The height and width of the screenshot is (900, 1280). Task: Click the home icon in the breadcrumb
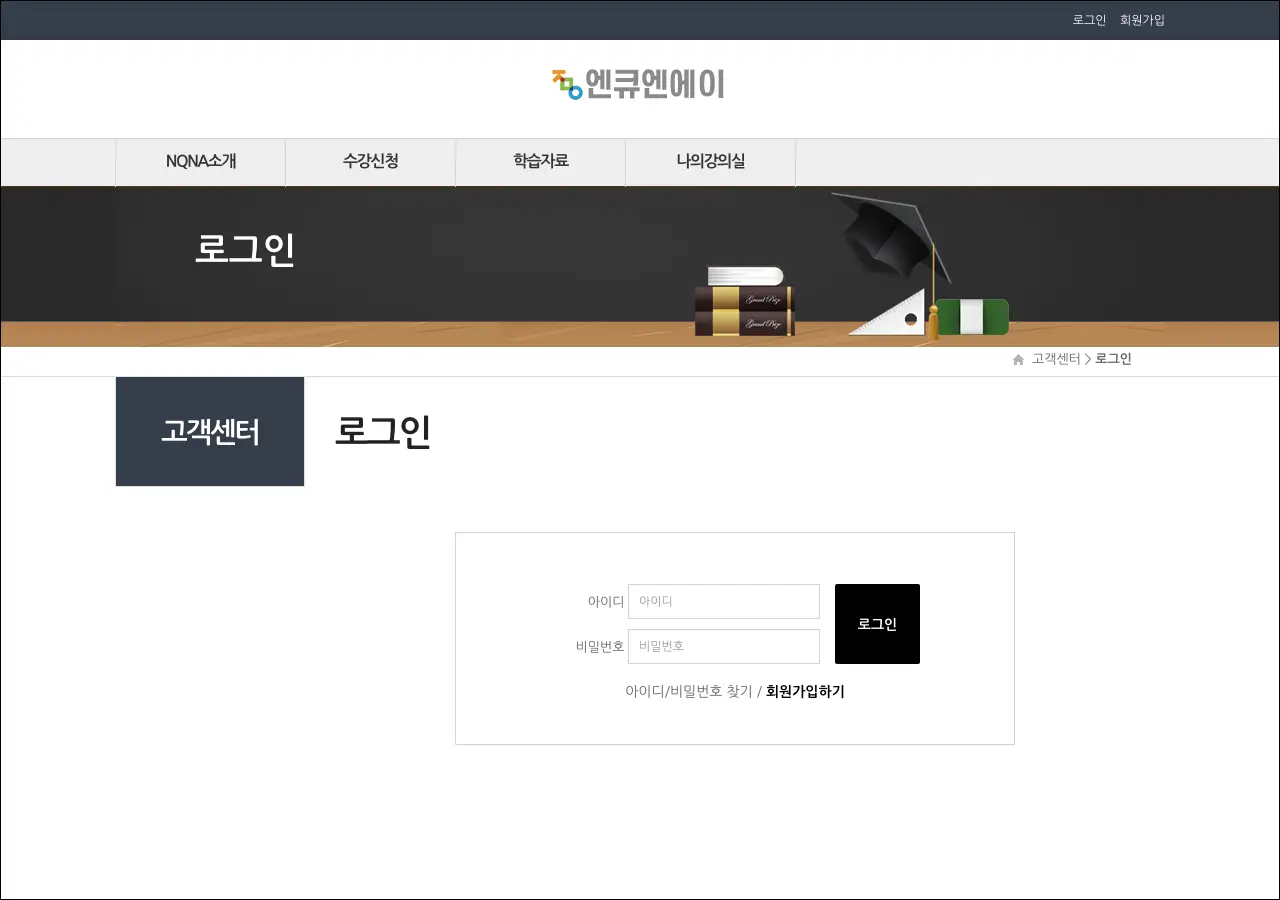click(x=1018, y=360)
